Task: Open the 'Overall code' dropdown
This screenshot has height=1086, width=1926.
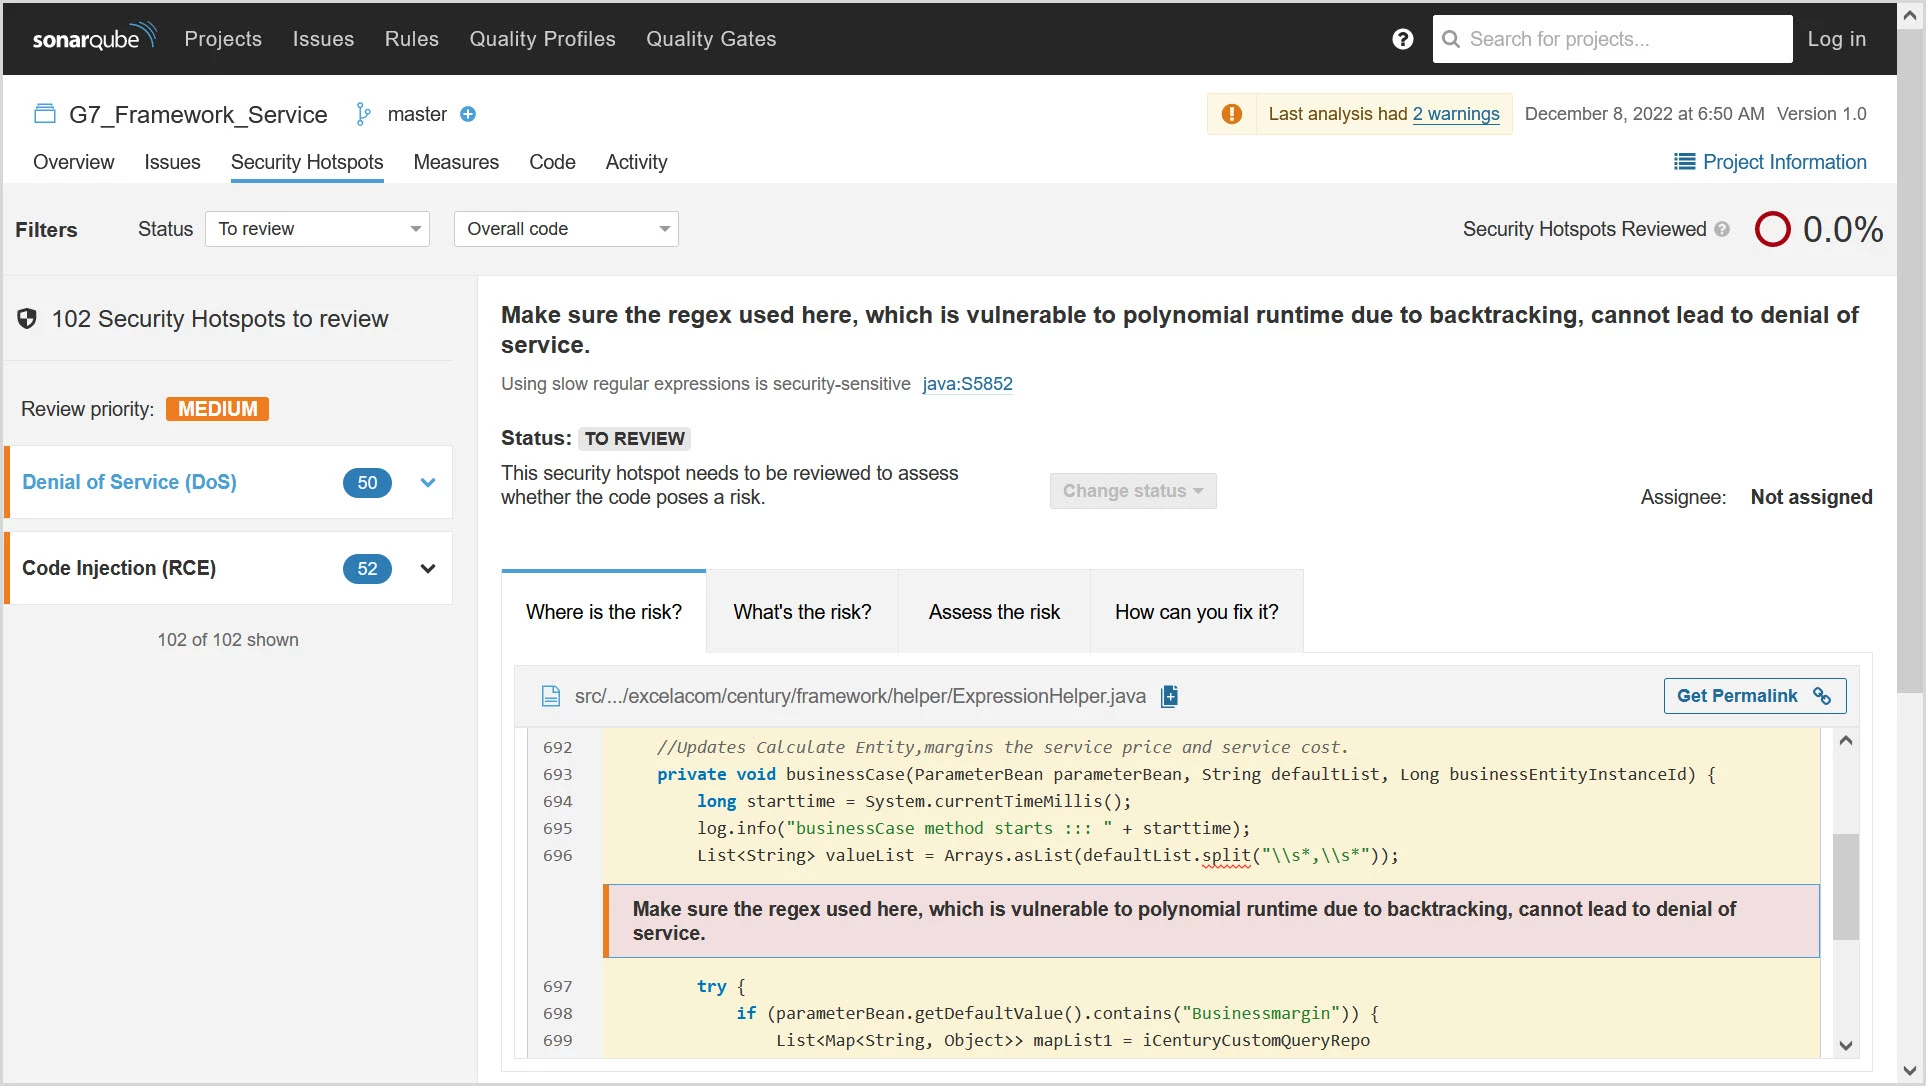Action: (566, 229)
